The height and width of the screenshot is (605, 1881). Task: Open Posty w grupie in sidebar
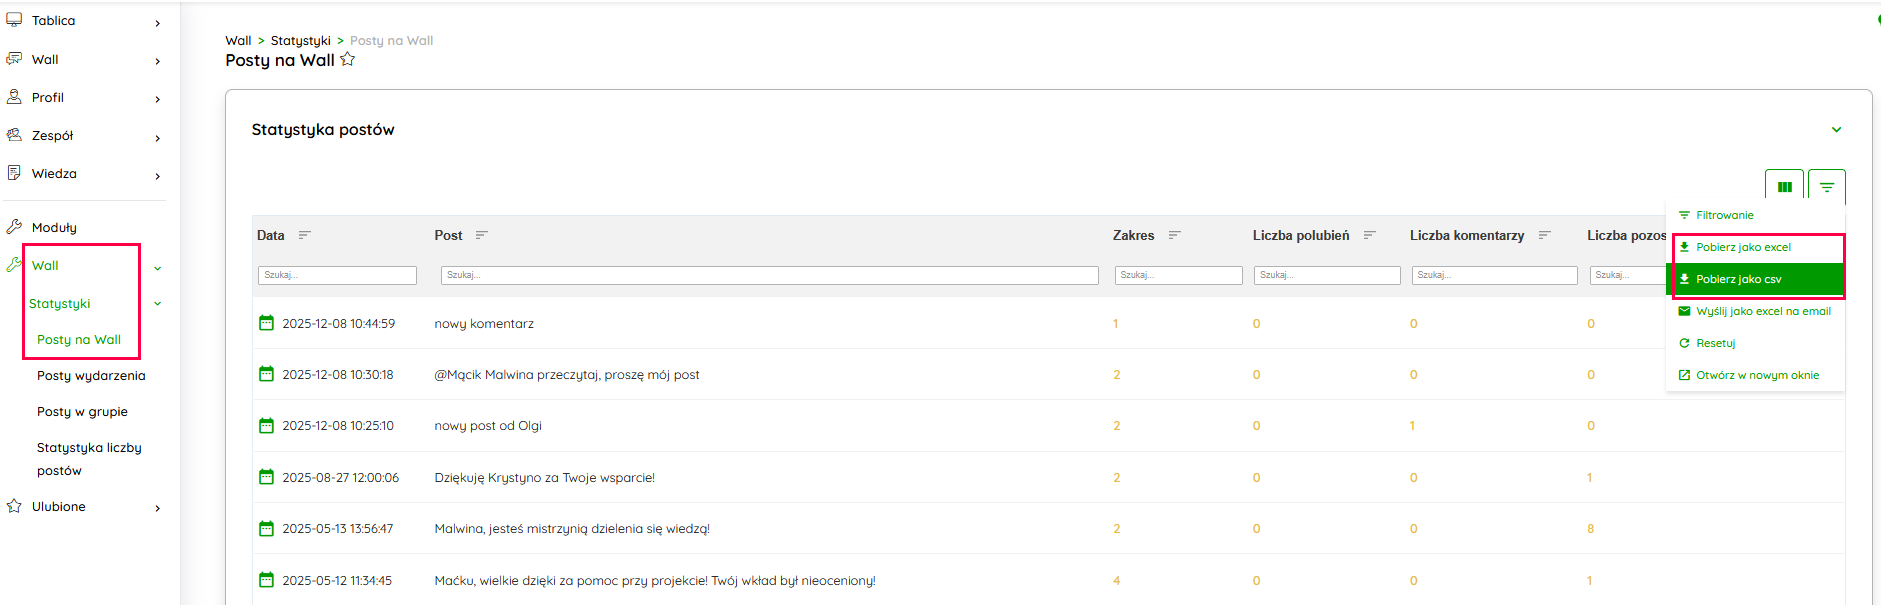point(82,411)
